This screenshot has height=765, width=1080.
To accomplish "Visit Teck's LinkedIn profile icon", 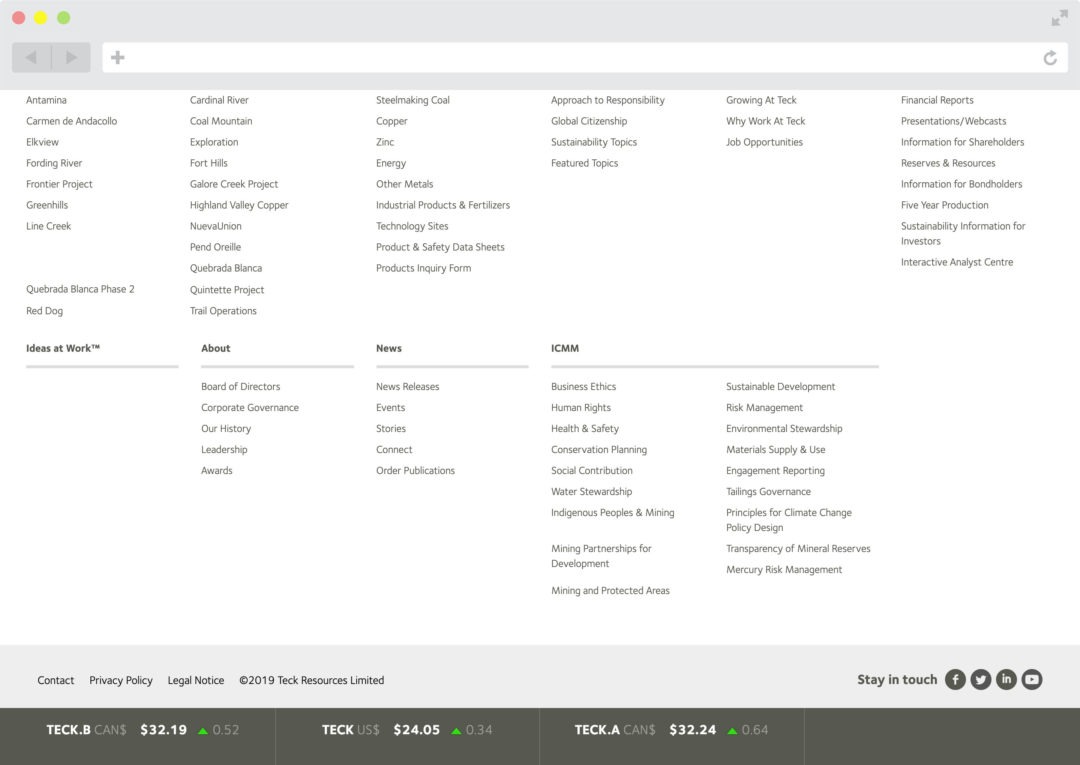I will tap(1007, 679).
